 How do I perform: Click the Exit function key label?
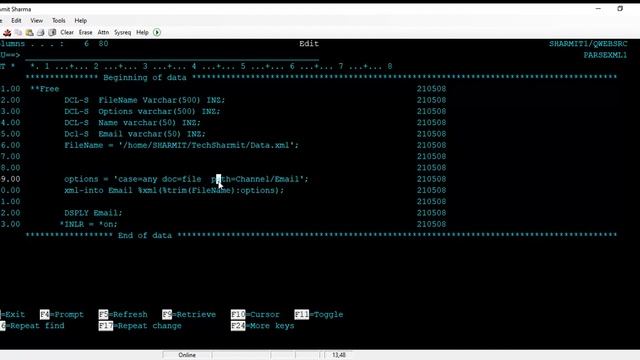tap(13, 315)
